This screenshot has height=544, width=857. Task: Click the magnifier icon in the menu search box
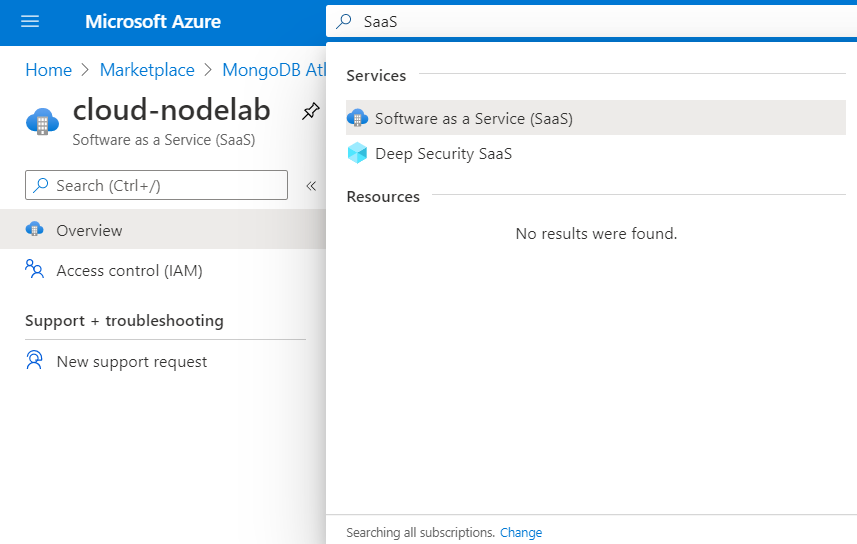click(40, 185)
